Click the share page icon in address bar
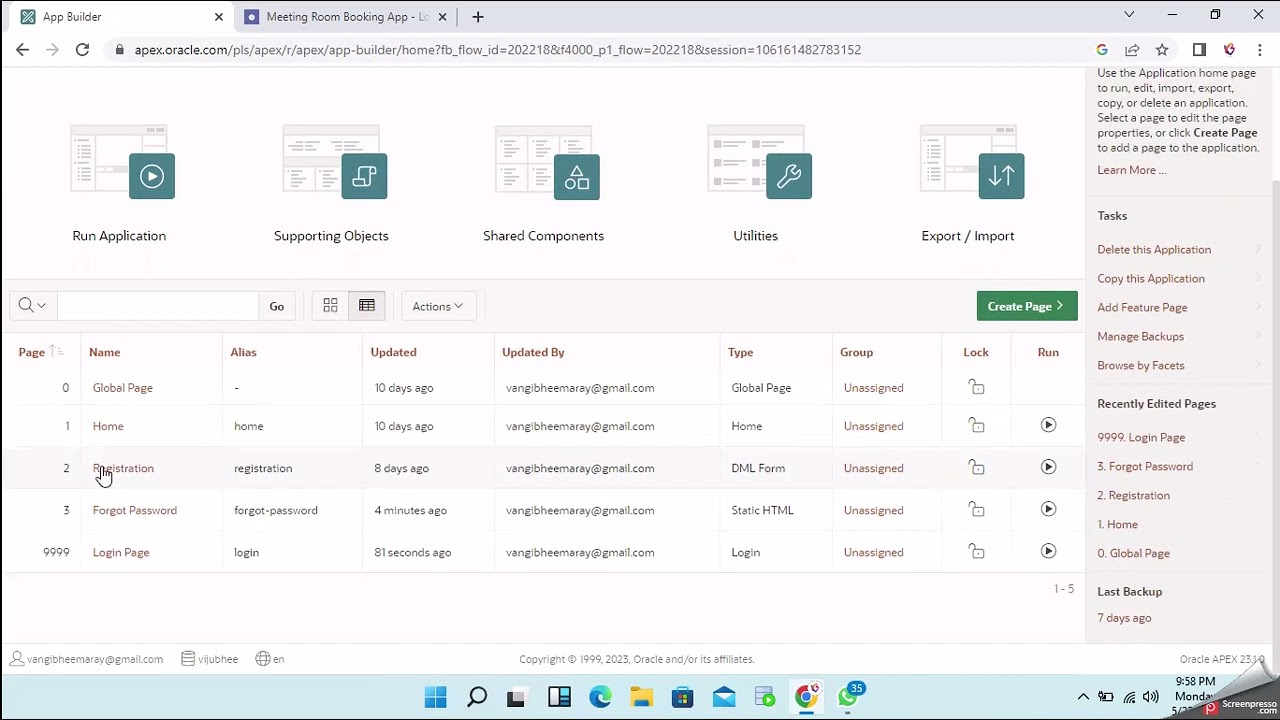 [x=1132, y=50]
